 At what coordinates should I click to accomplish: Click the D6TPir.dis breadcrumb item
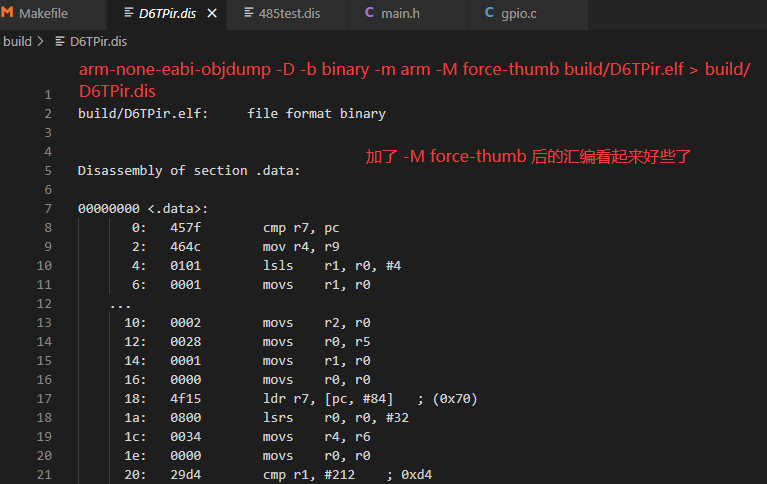coord(98,42)
